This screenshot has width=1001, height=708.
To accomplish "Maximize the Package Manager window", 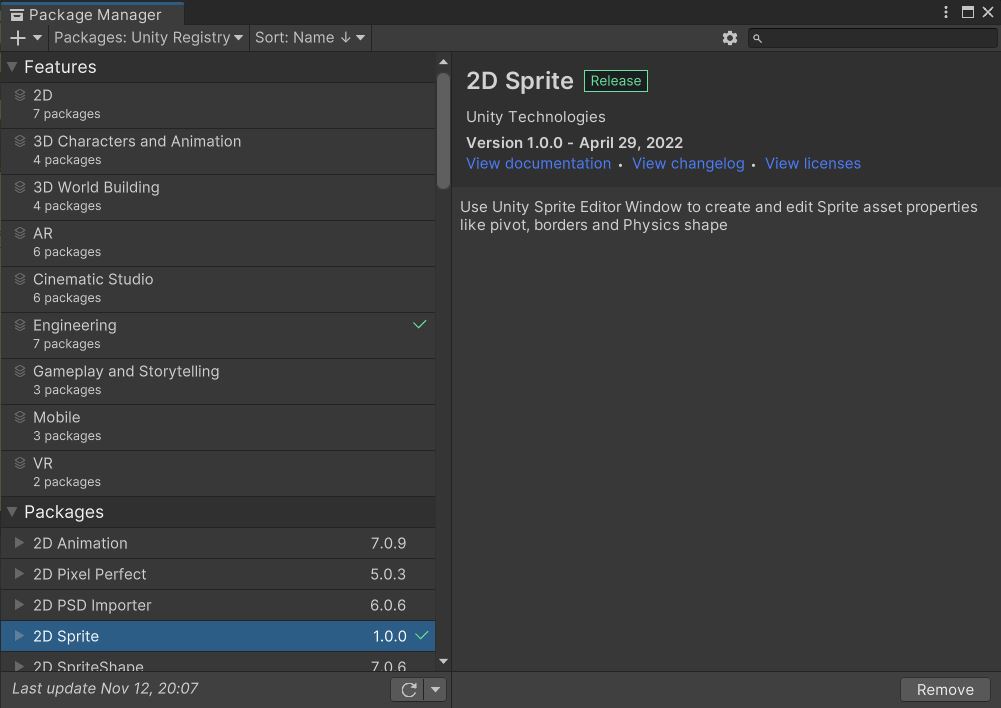I will click(968, 12).
